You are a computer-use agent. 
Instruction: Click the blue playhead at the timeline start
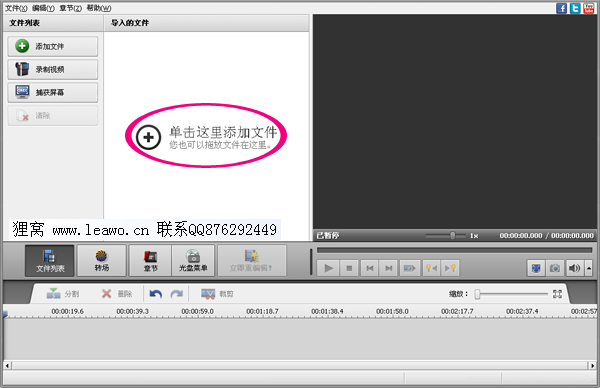5,314
